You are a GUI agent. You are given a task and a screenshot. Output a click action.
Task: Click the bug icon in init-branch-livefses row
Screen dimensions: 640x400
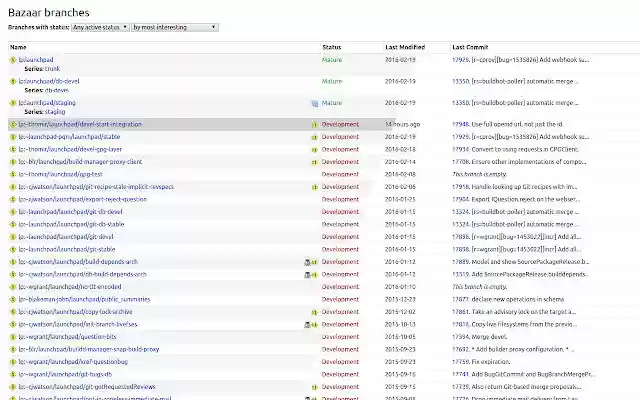tap(307, 325)
